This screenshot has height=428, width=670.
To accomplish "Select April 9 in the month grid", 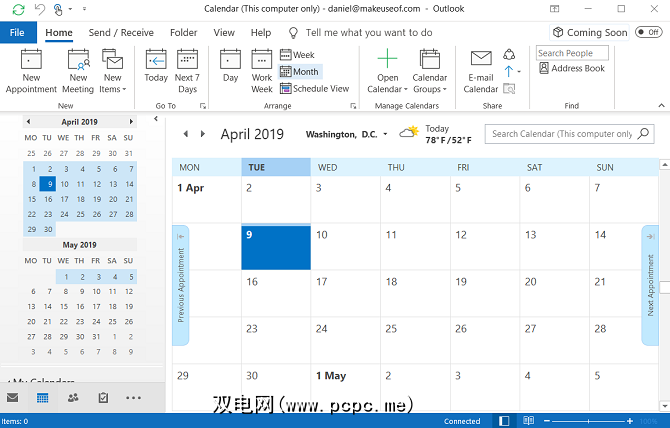I will click(276, 247).
